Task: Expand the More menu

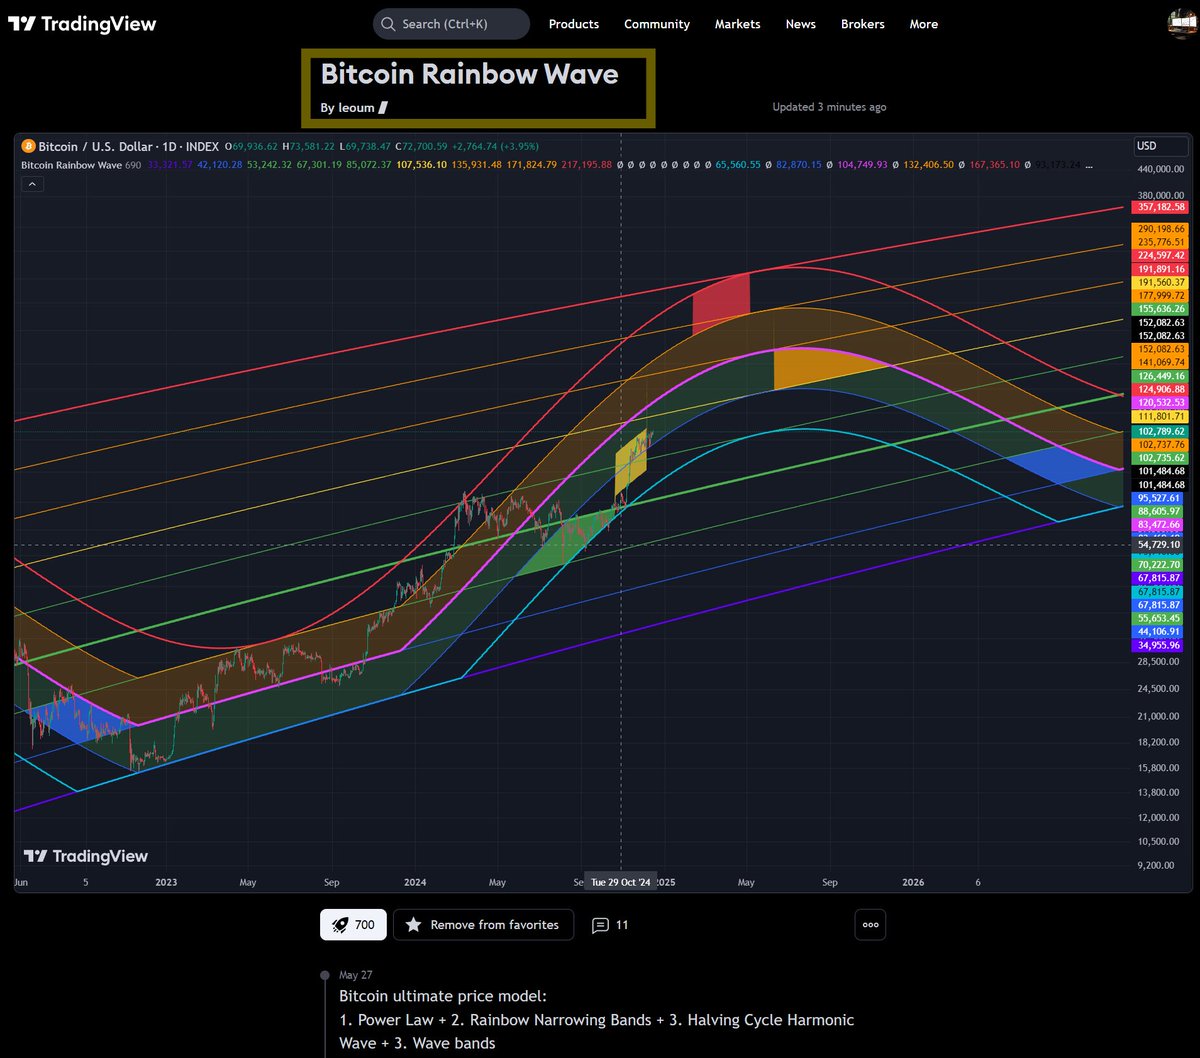Action: point(923,24)
